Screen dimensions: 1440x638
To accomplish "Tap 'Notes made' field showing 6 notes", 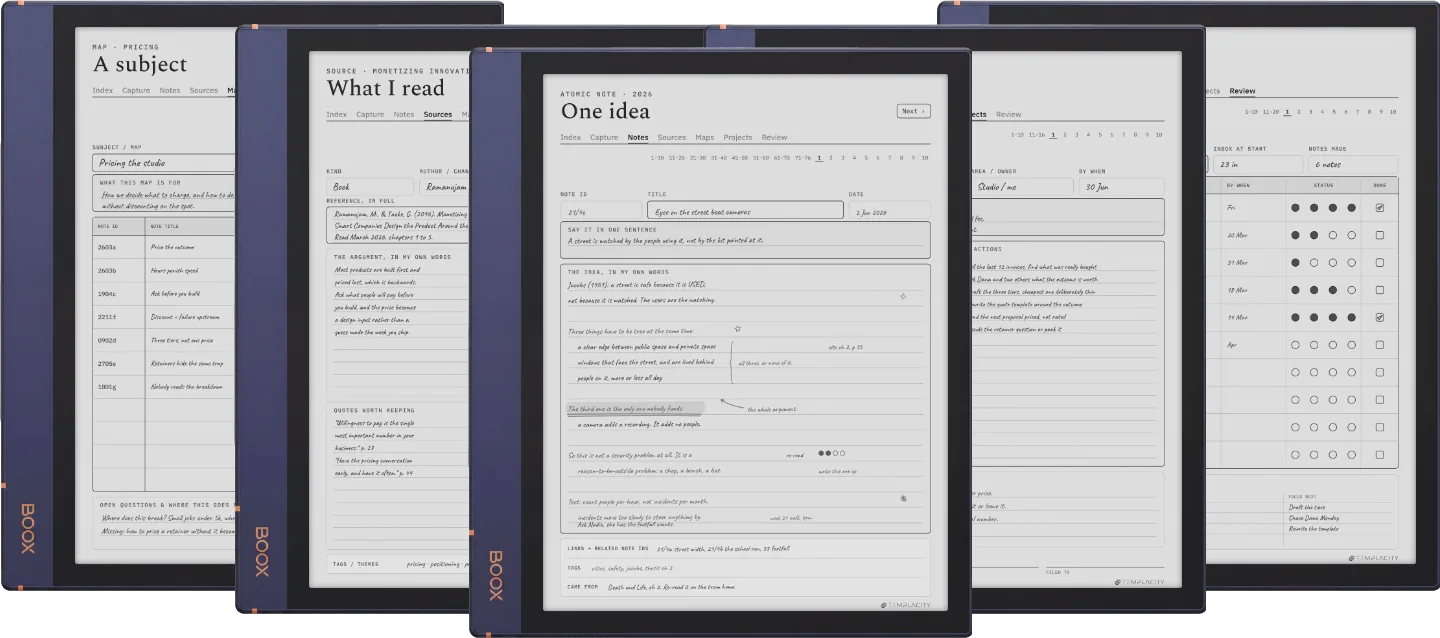I will [x=1352, y=164].
